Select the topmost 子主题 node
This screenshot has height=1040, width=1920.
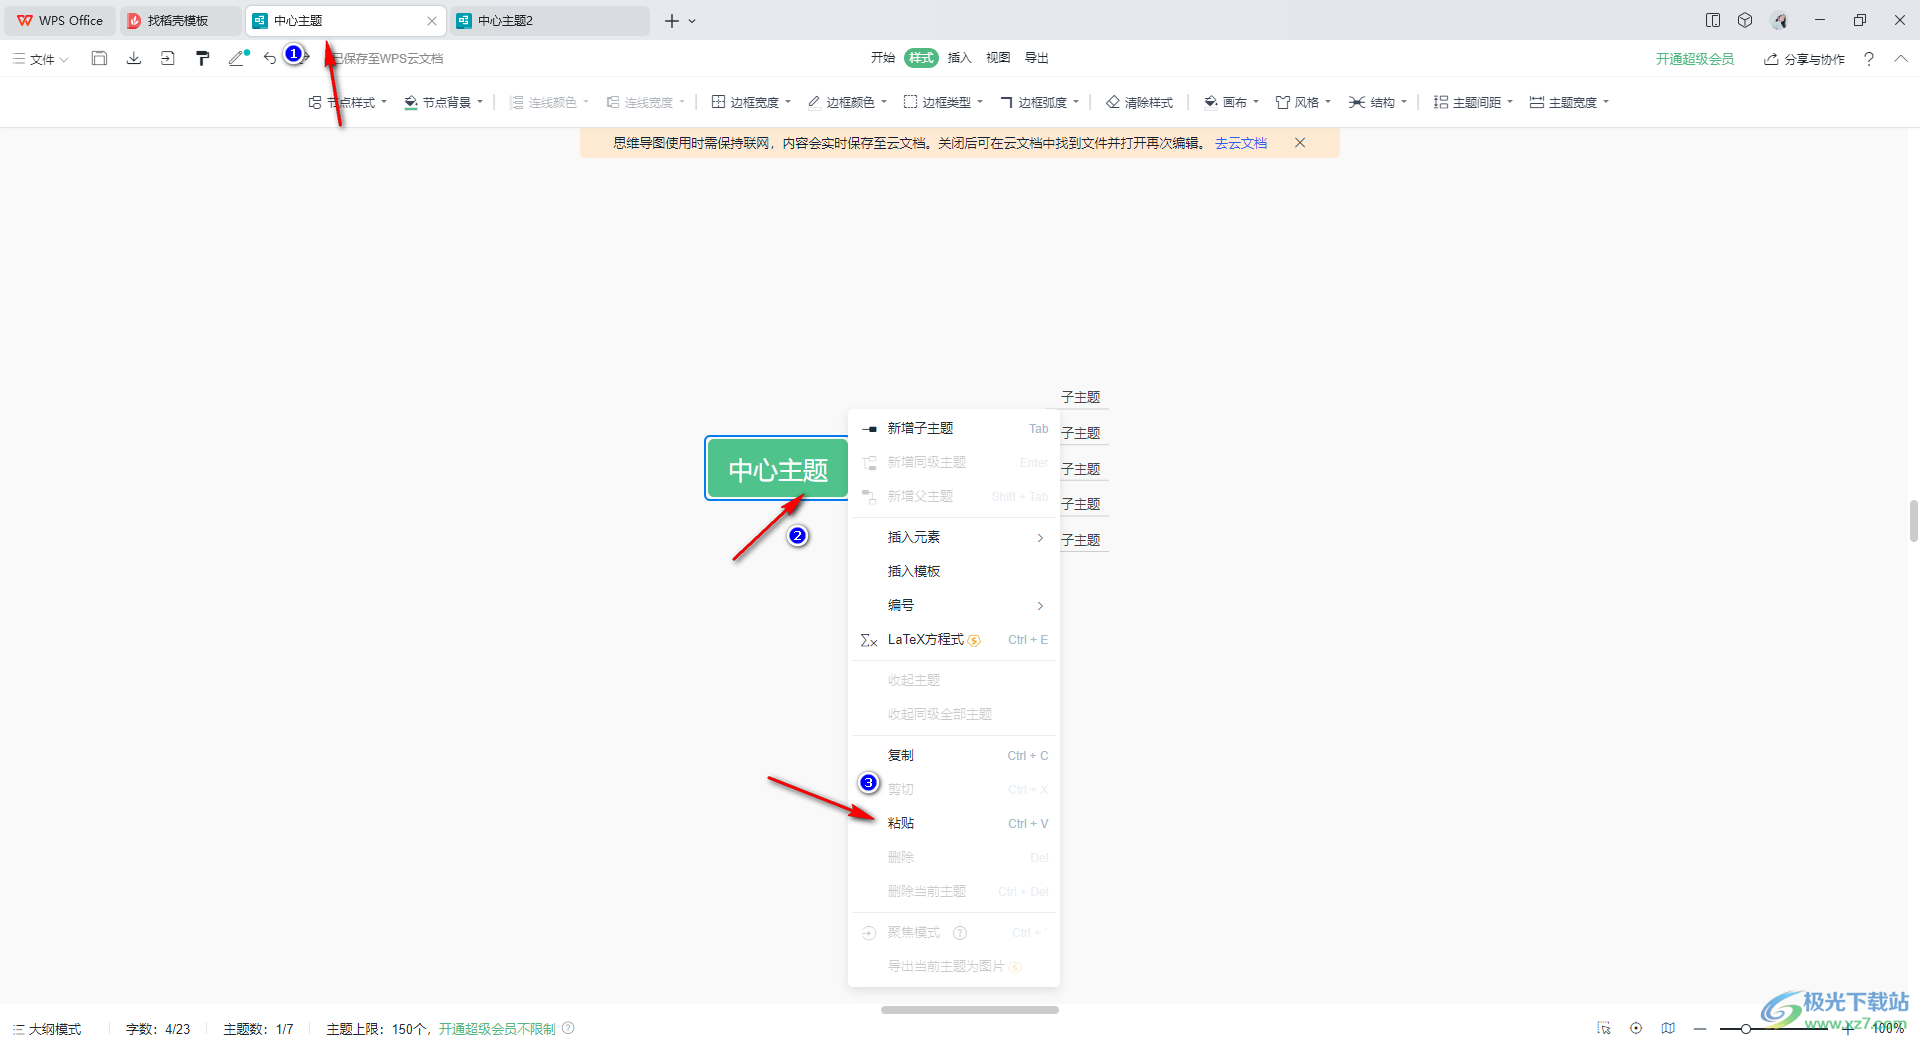(1081, 397)
